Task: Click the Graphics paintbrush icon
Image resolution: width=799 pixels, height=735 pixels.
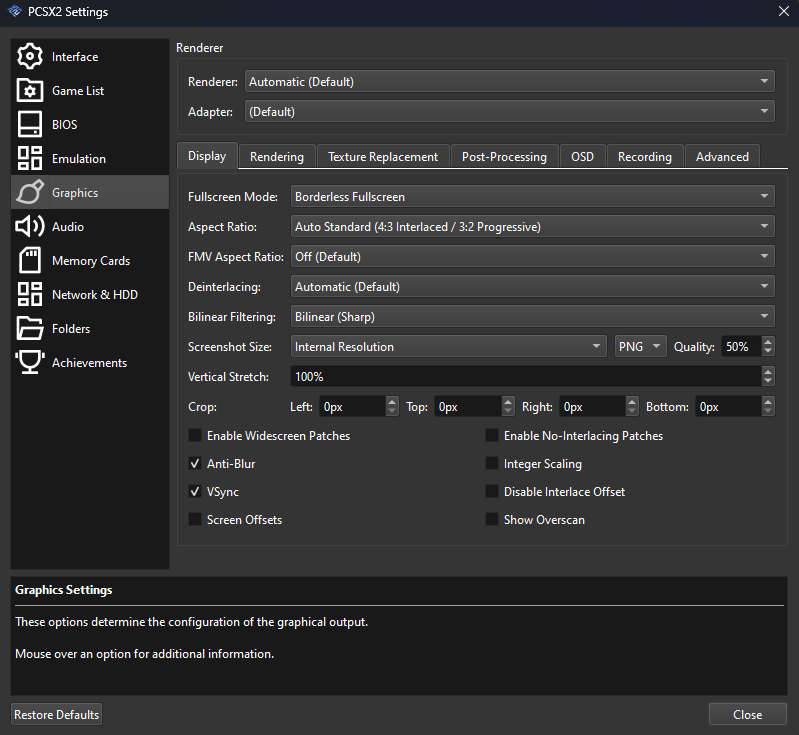Action: [30, 192]
